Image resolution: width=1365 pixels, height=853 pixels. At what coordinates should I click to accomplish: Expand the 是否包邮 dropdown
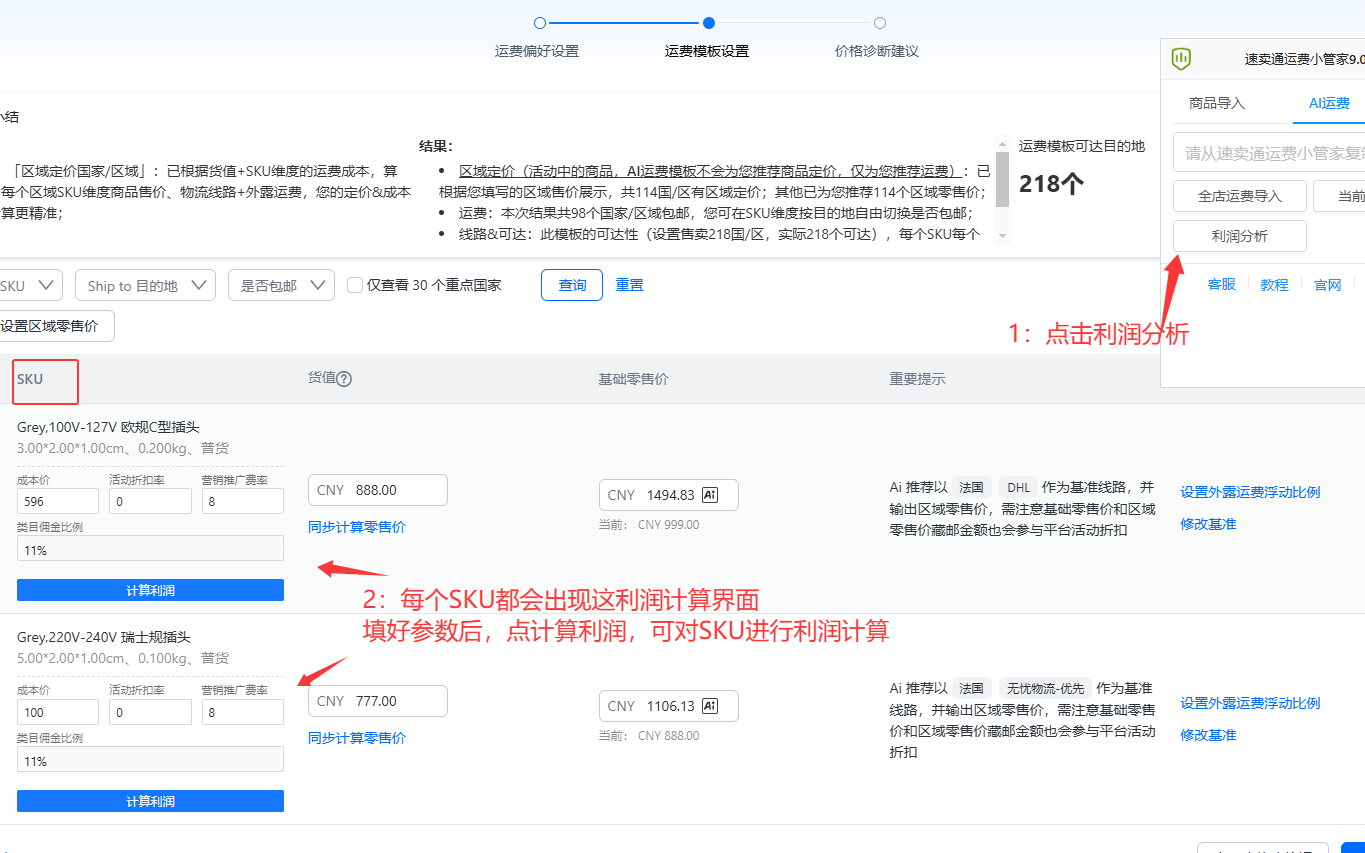(x=281, y=285)
